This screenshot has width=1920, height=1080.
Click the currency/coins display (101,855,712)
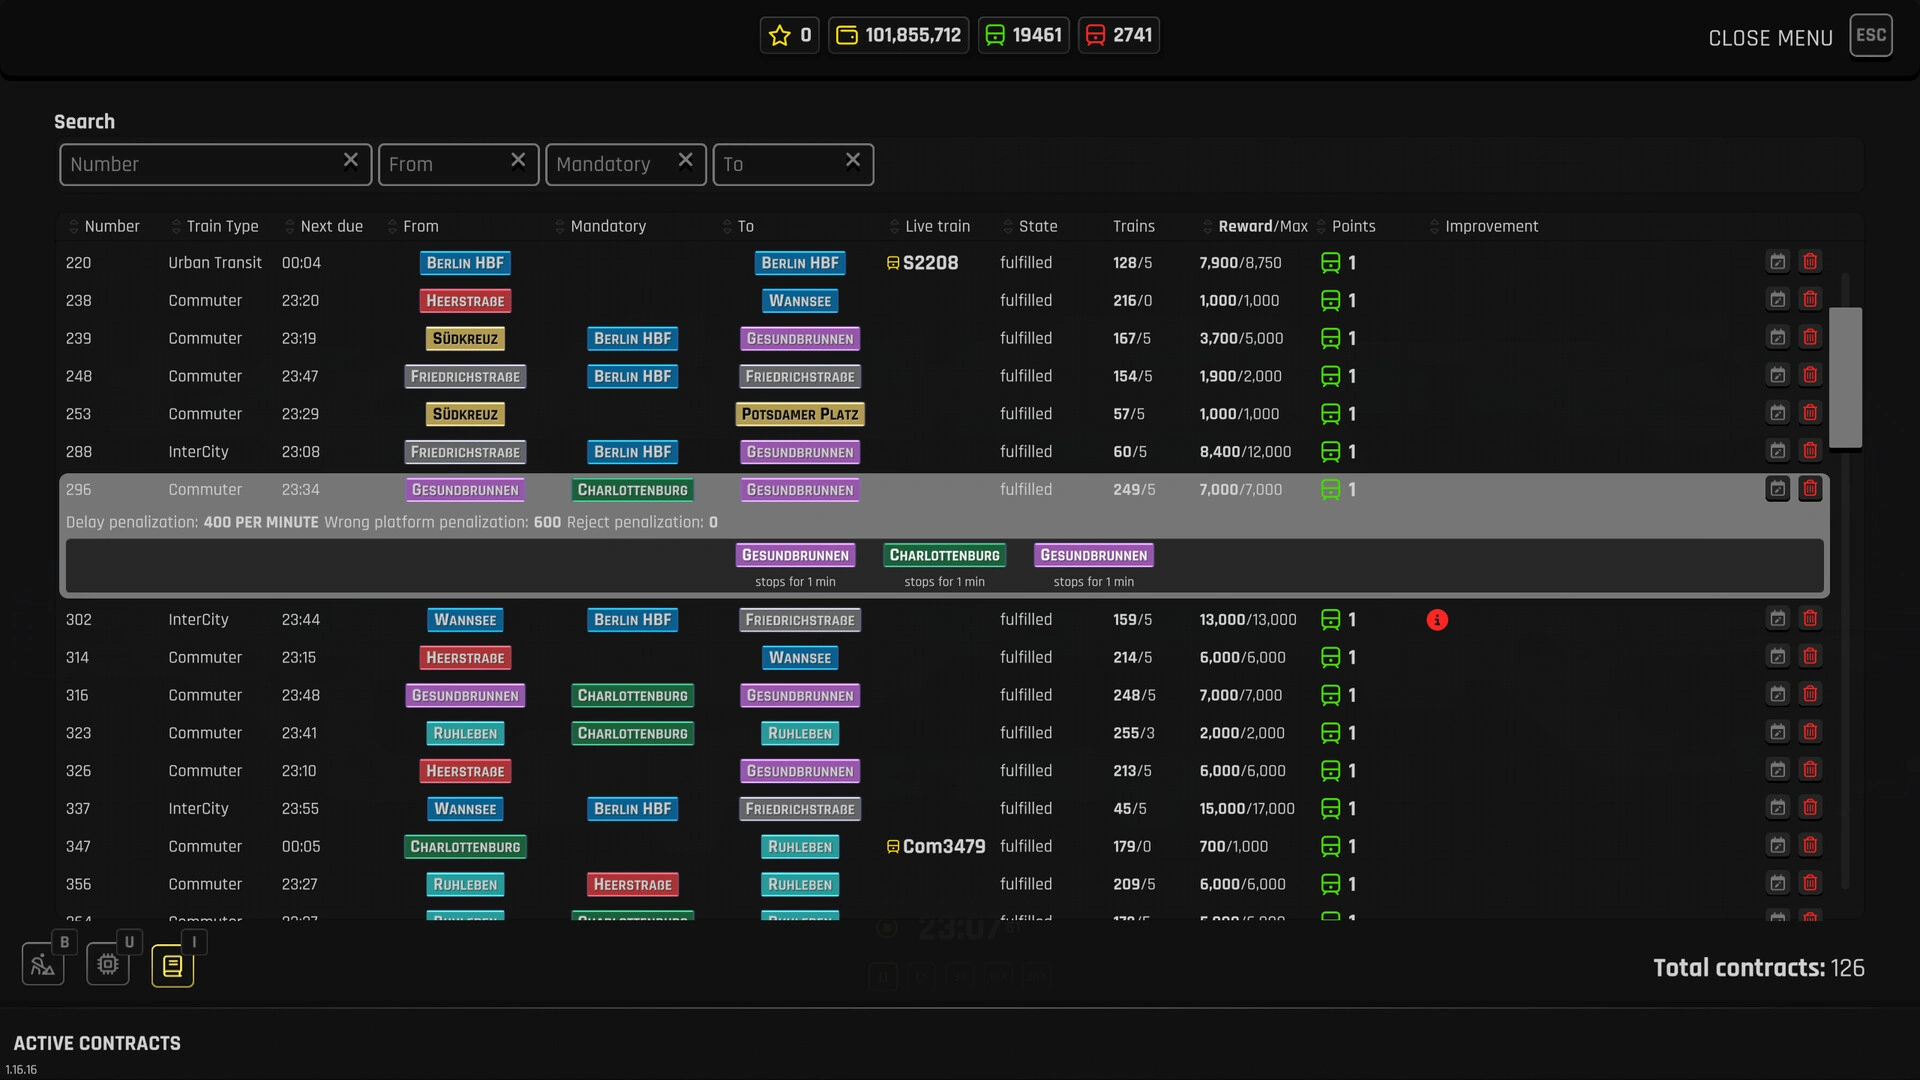coord(901,36)
